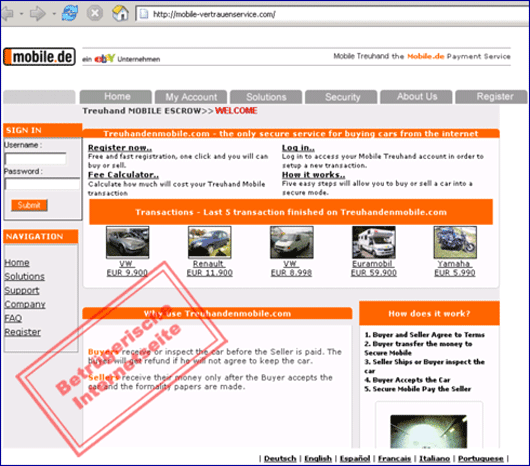
Task: Follow the How it works link
Action: (x=313, y=175)
